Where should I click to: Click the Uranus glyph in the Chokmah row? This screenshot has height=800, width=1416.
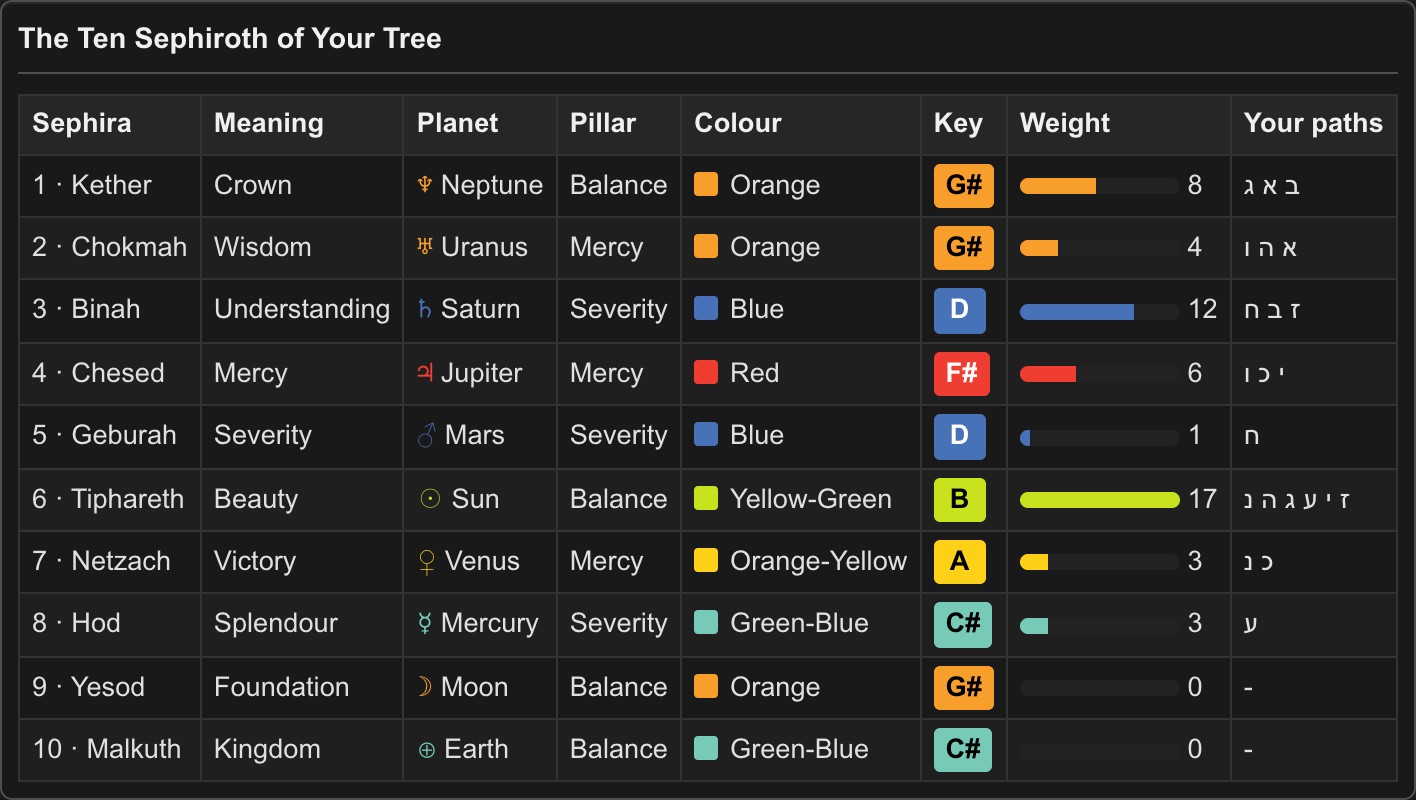click(425, 247)
